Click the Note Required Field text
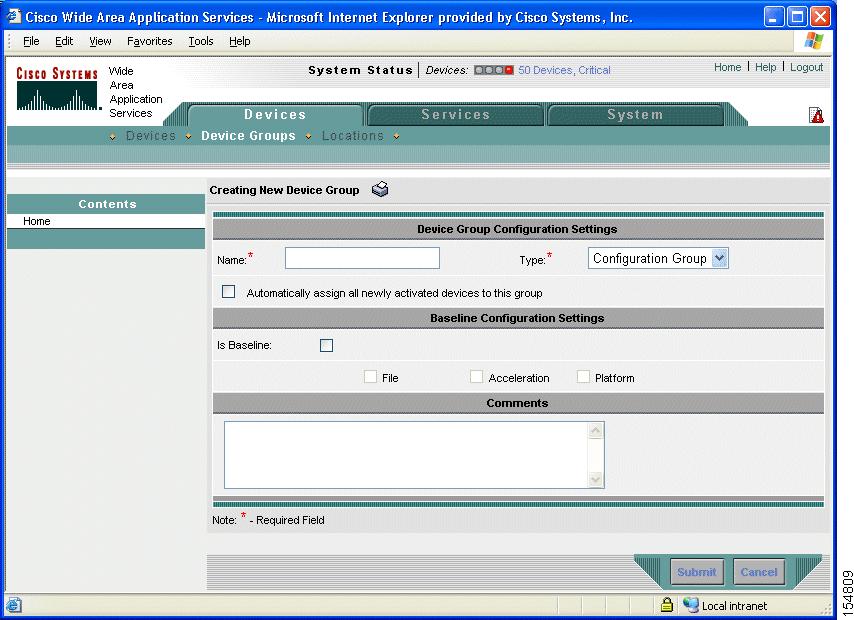This screenshot has width=854, height=620. tap(268, 519)
